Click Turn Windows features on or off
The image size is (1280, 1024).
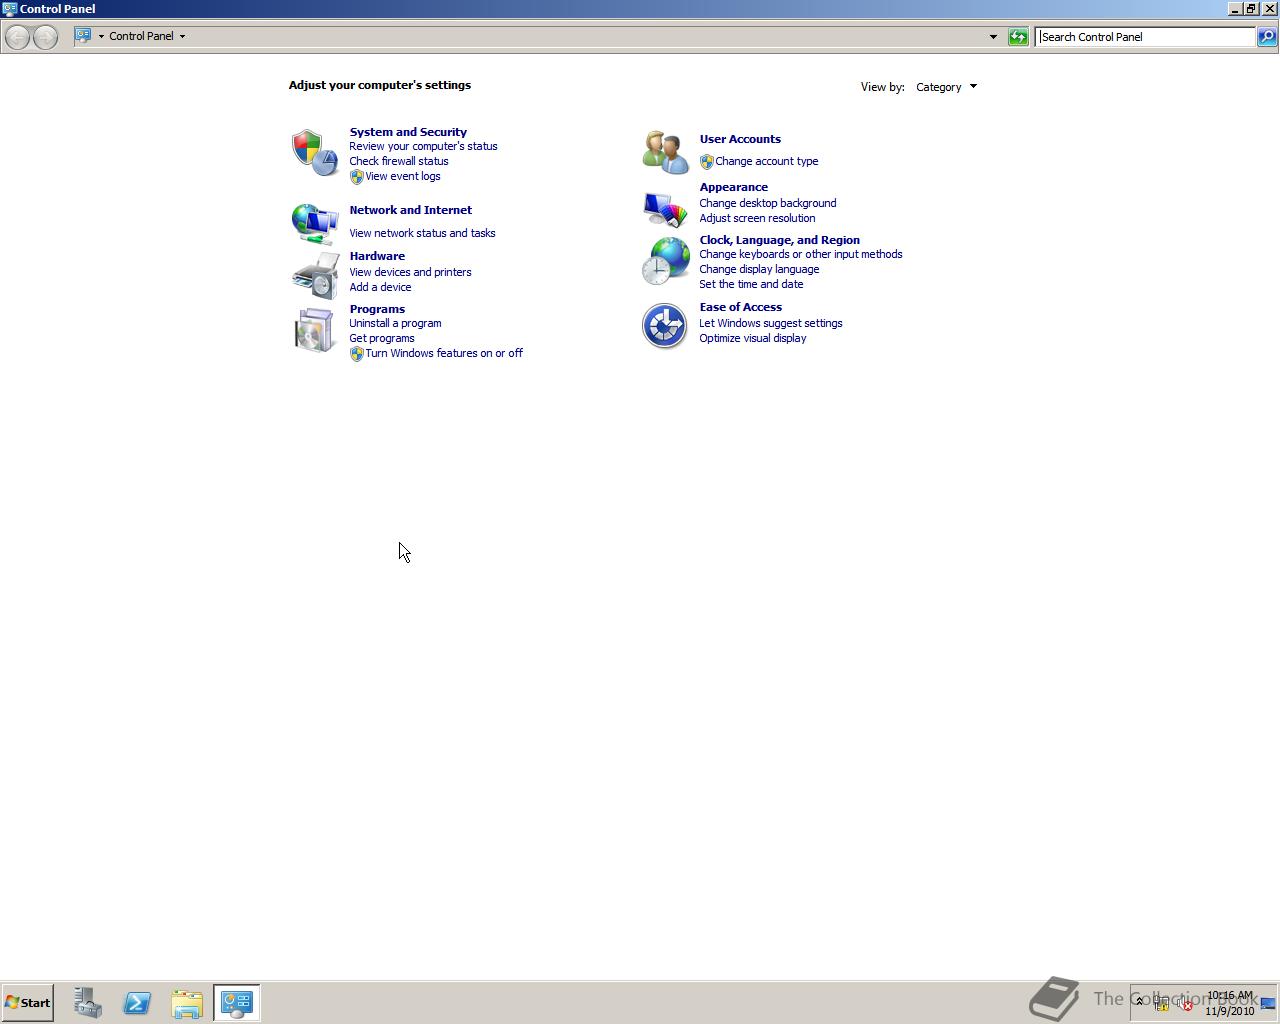click(444, 353)
